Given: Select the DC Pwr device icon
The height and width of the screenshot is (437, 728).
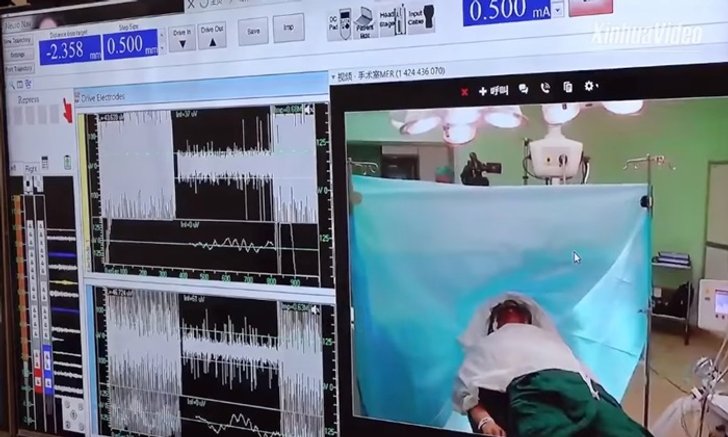Looking at the screenshot, I should tap(340, 19).
